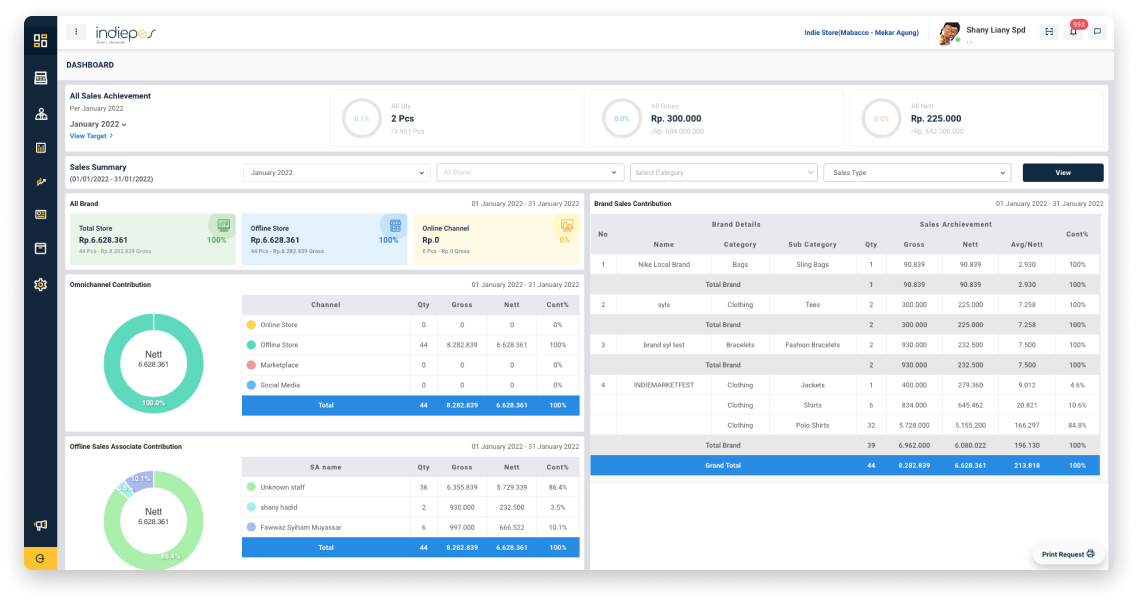Click the teal Offline Store legend dot
The image size is (1138, 602).
tap(251, 345)
